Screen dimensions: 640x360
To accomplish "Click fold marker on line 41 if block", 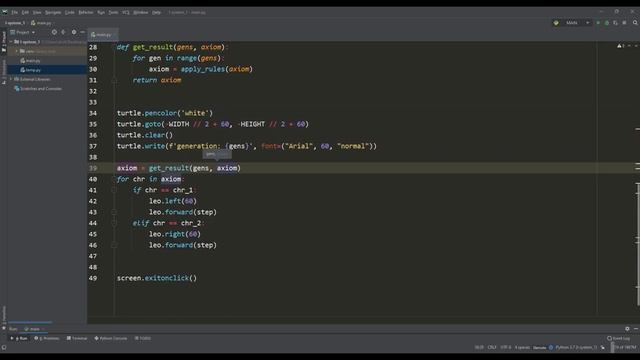I will click(x=114, y=190).
